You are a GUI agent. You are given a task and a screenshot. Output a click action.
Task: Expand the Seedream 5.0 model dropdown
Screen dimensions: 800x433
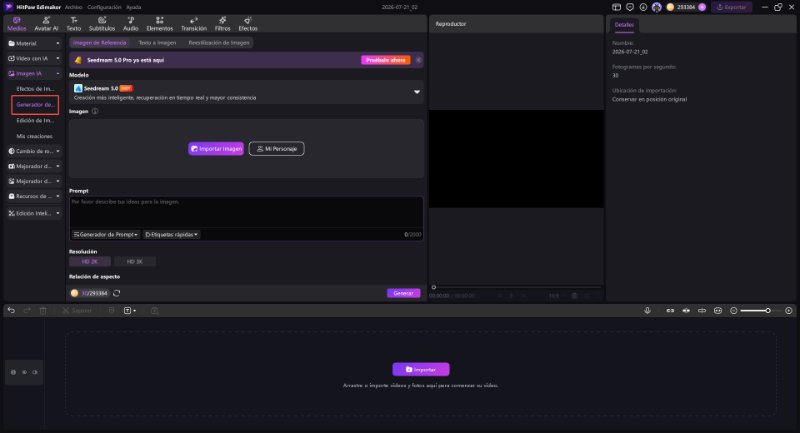[x=417, y=92]
